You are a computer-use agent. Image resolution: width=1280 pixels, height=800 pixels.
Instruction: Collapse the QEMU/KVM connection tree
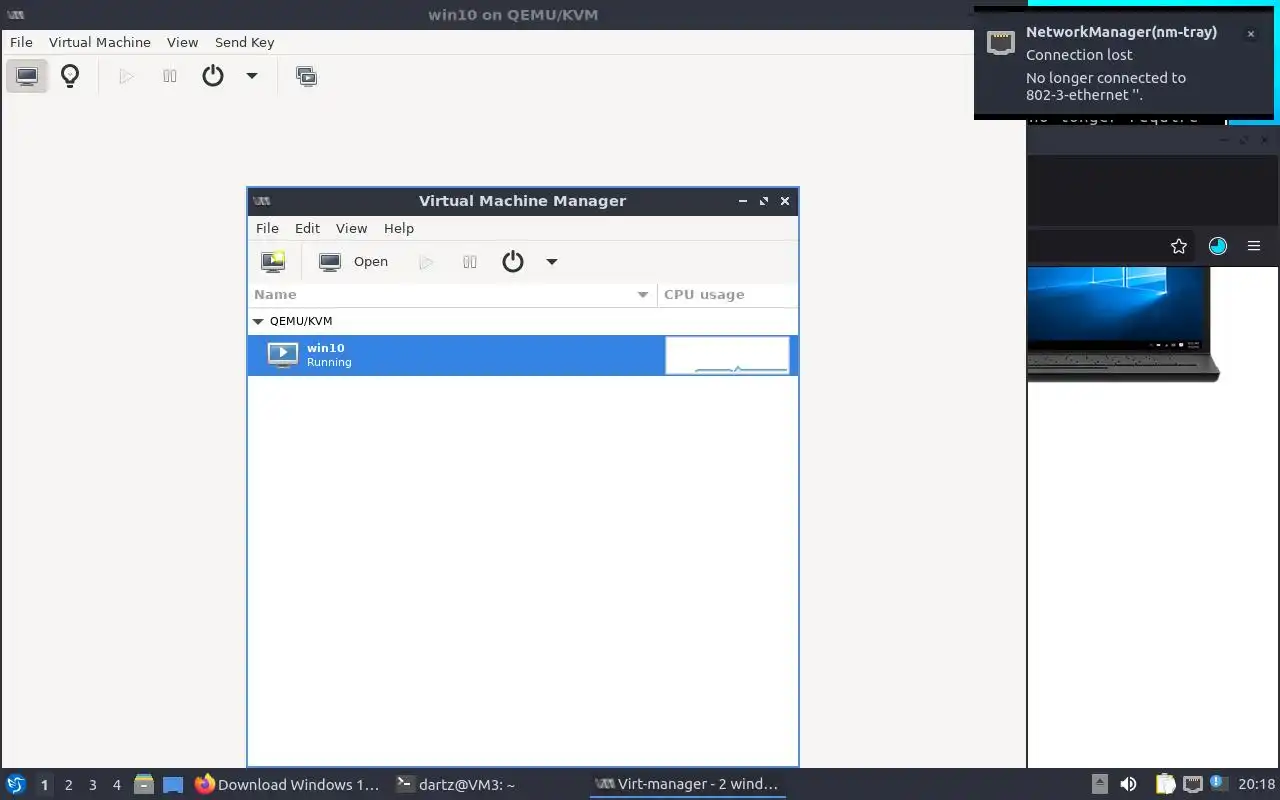(x=258, y=322)
